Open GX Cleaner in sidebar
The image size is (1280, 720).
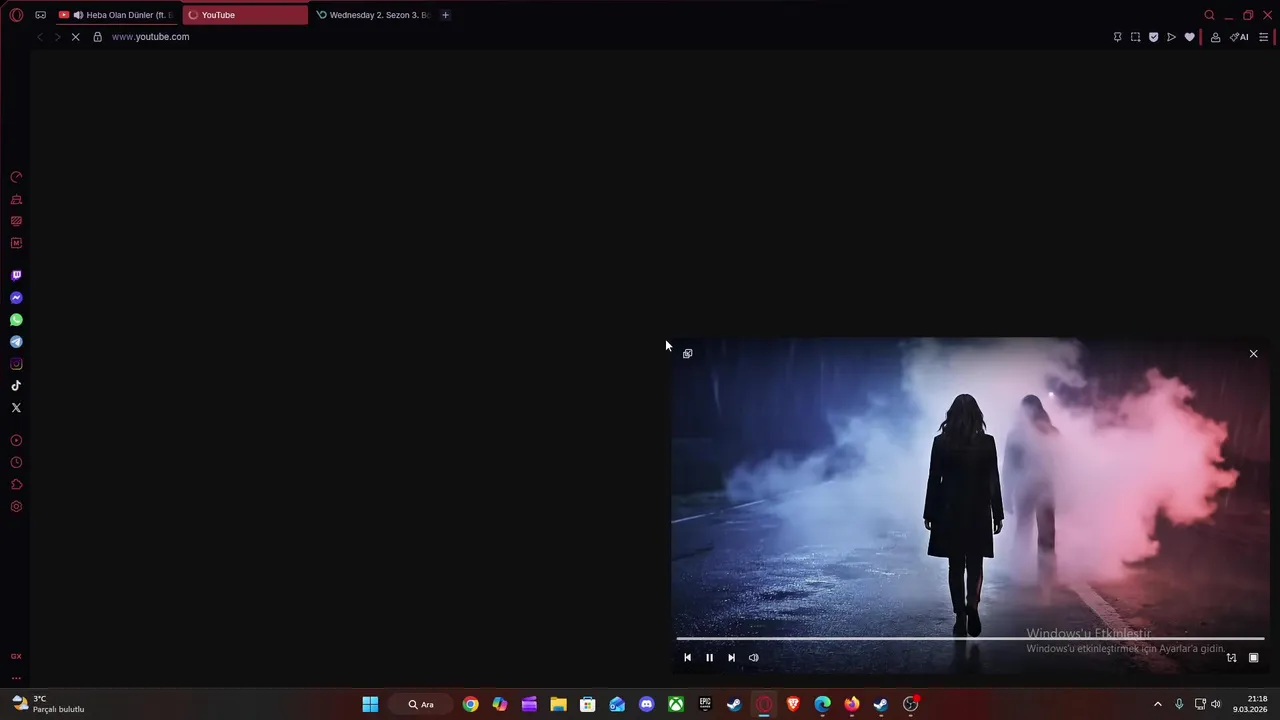tap(16, 199)
